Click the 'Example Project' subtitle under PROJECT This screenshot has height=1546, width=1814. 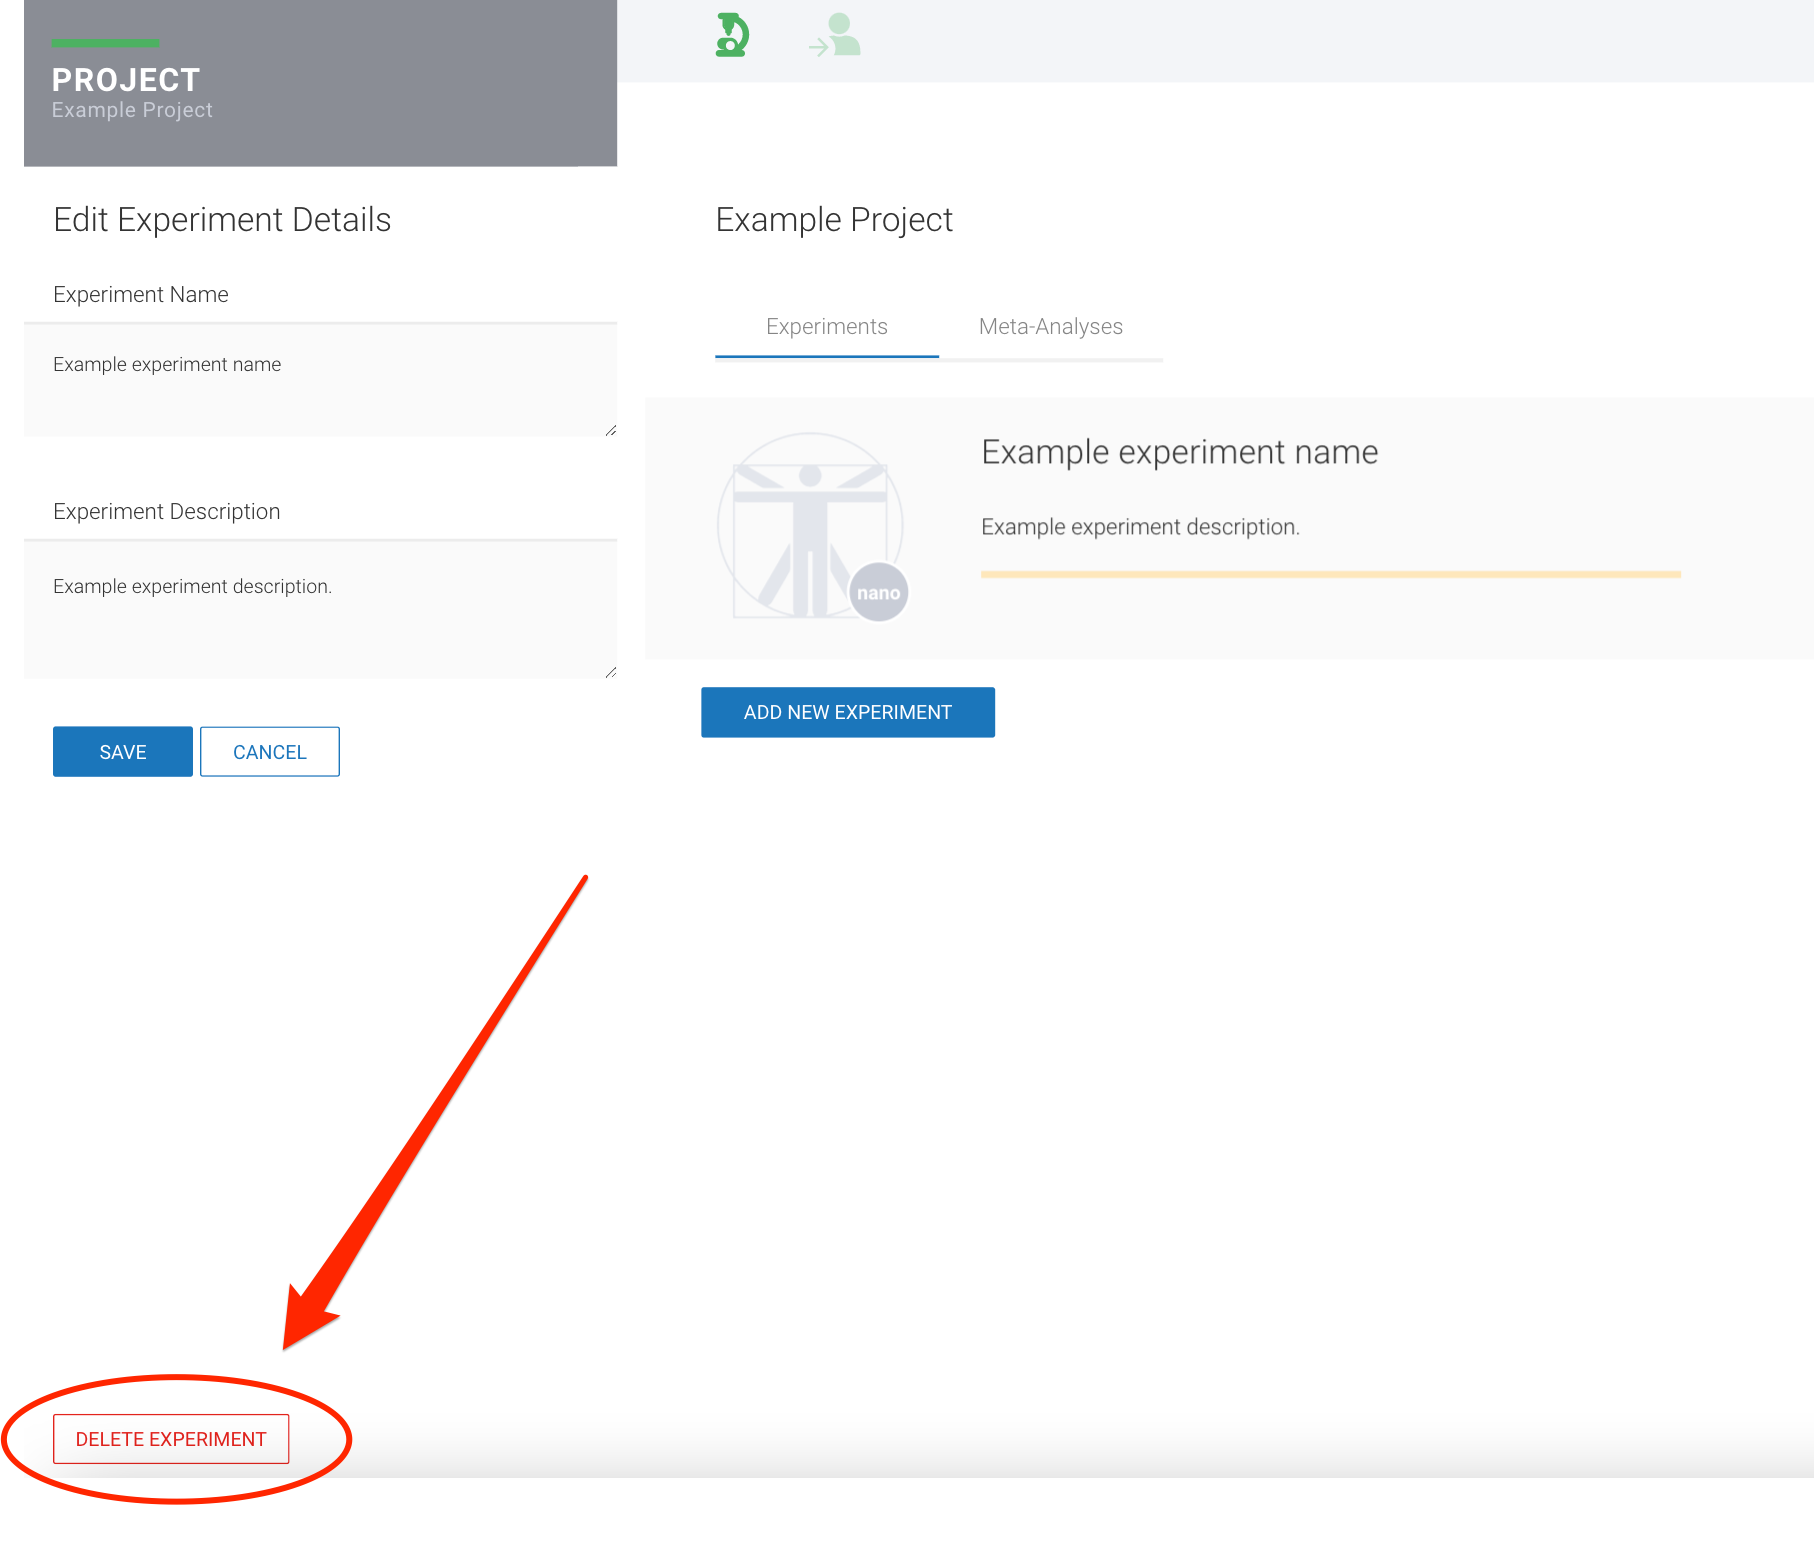coord(132,110)
